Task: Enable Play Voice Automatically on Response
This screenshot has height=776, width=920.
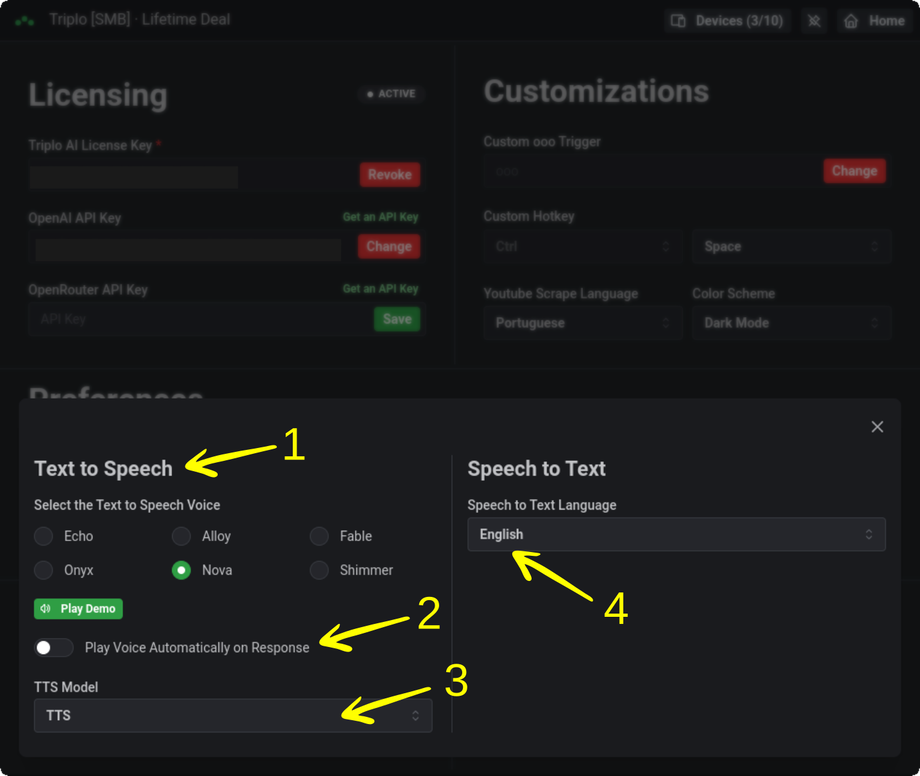Action: coord(54,647)
